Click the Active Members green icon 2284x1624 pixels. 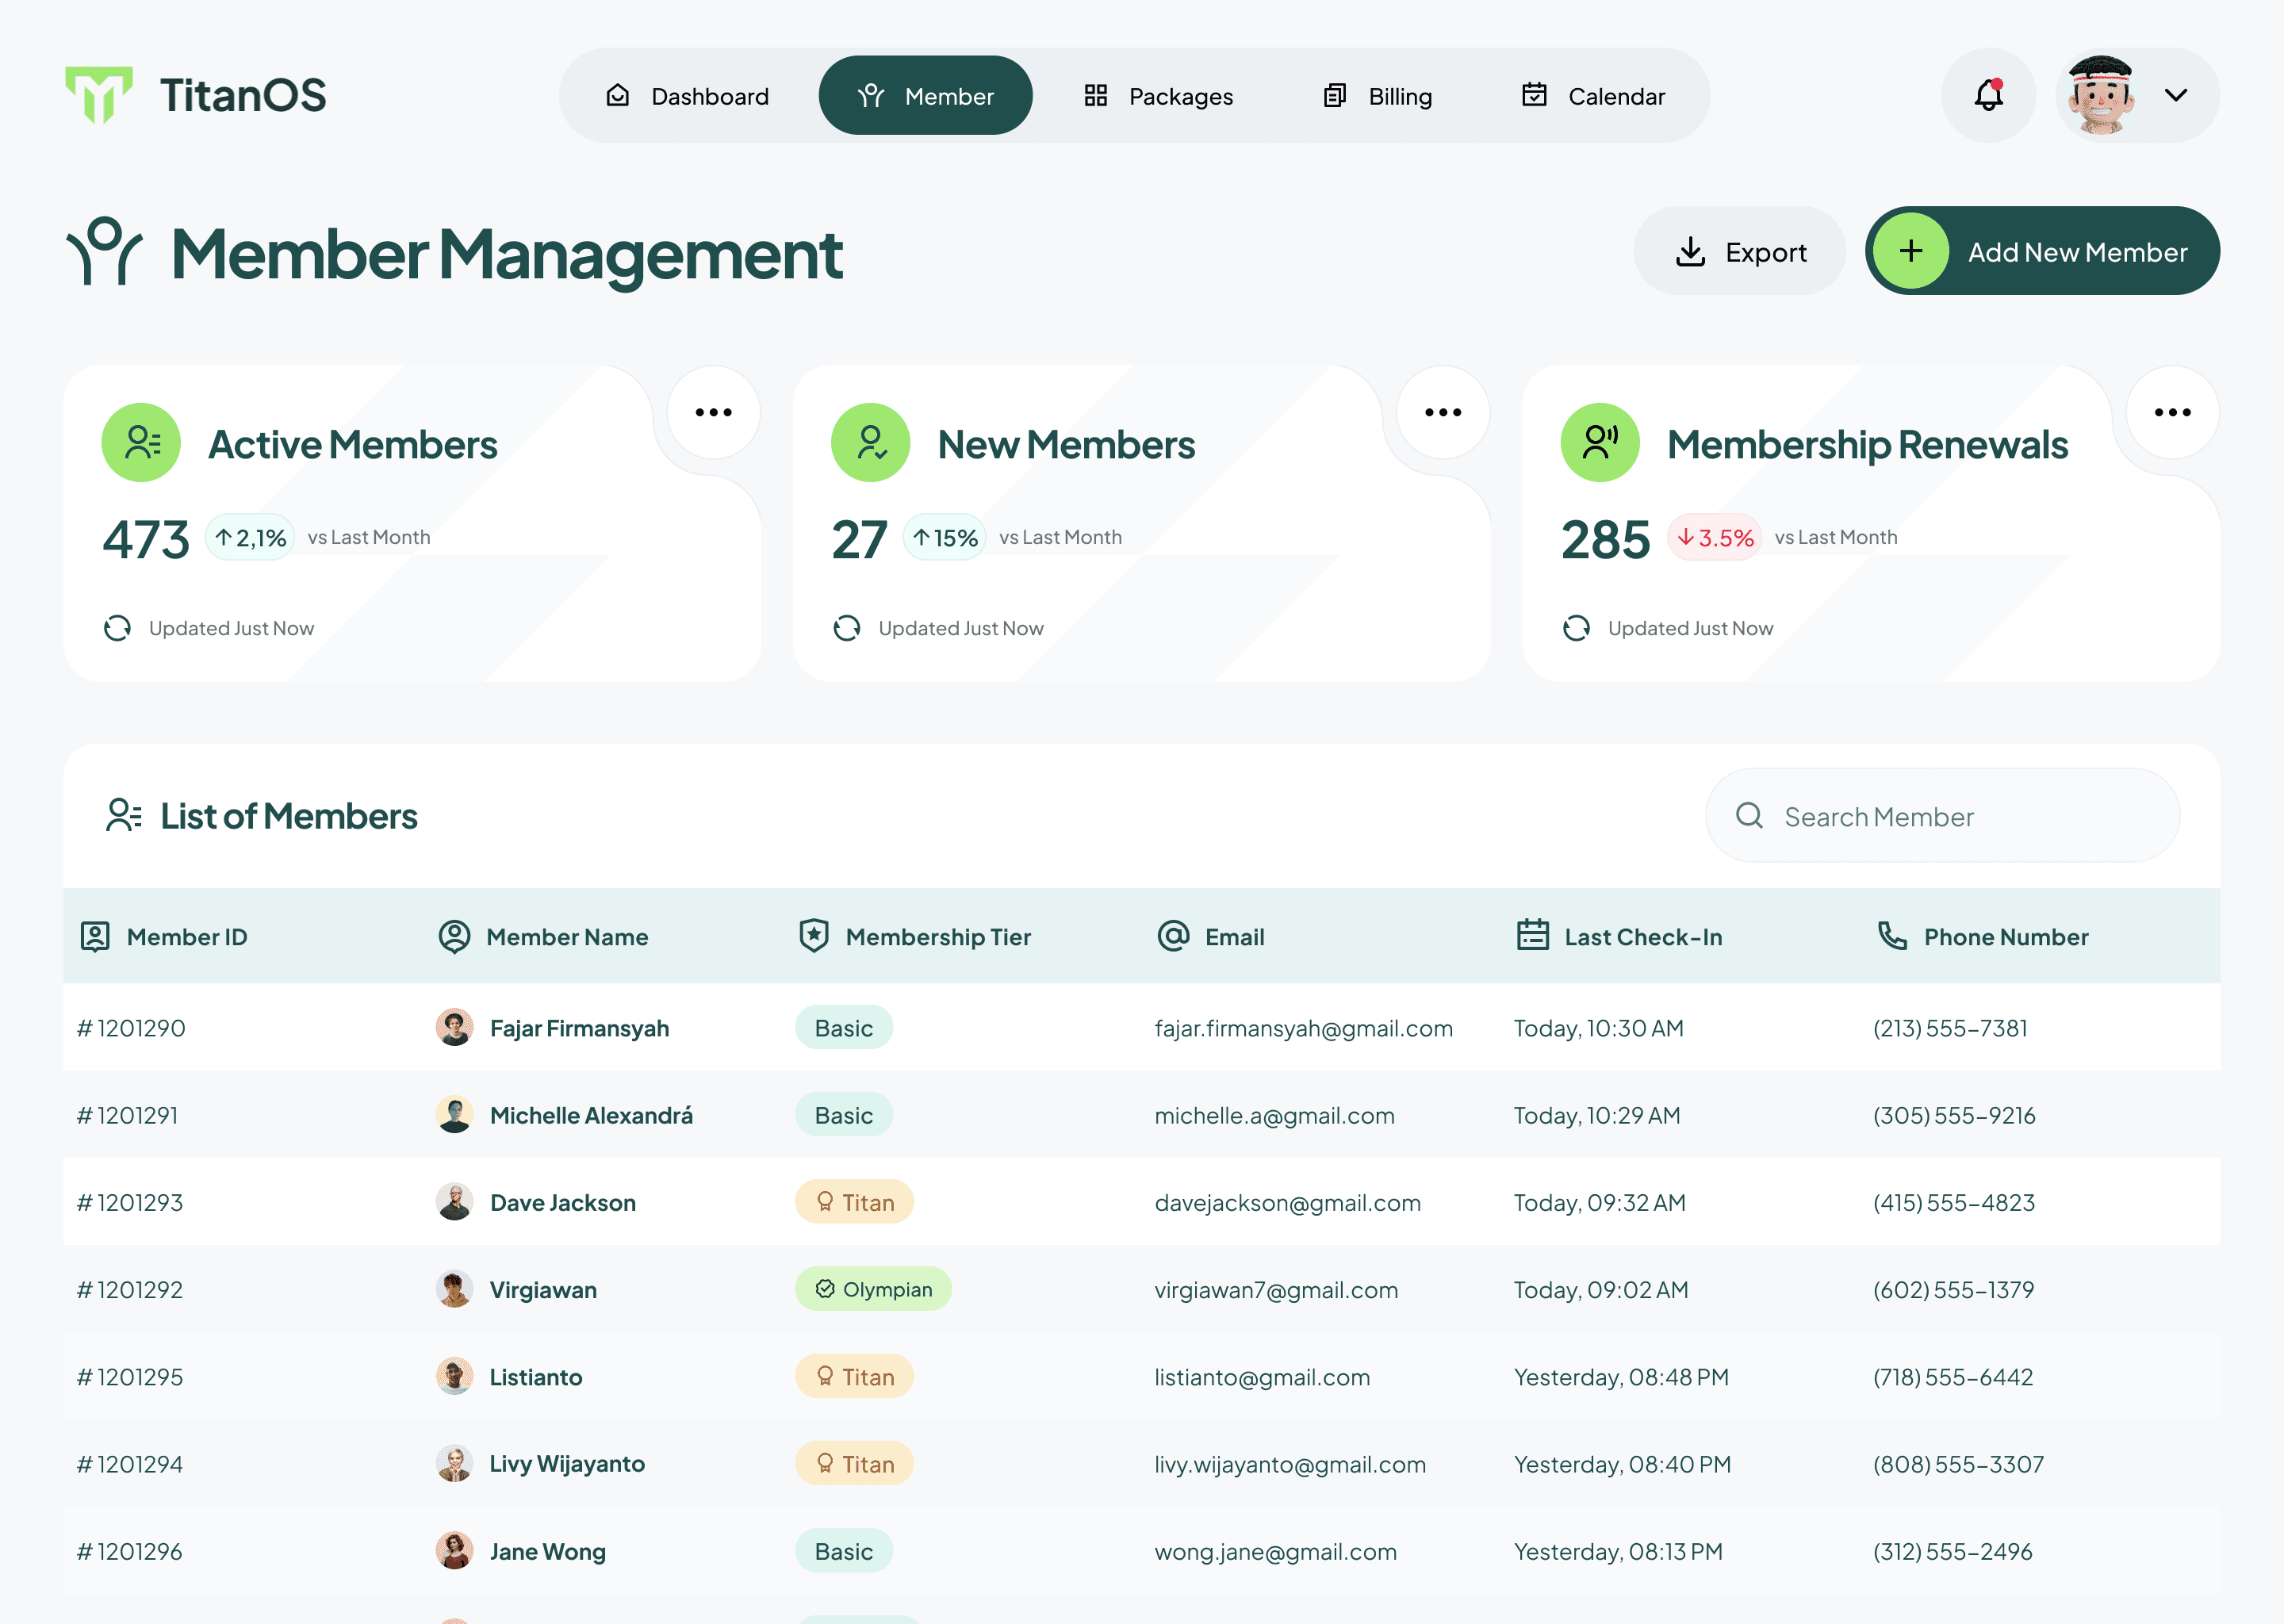pos(141,442)
